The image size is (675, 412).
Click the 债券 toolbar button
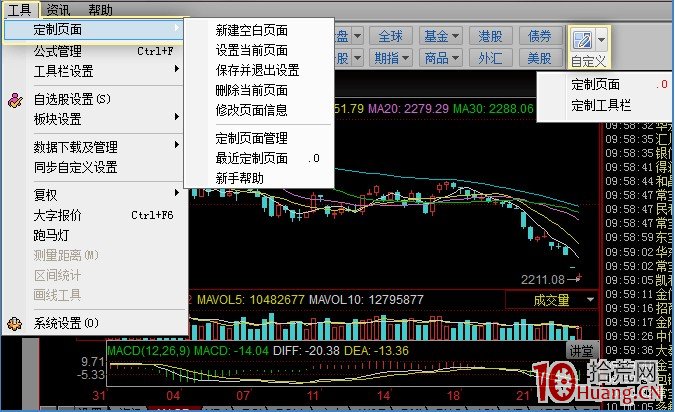pyautogui.click(x=540, y=36)
